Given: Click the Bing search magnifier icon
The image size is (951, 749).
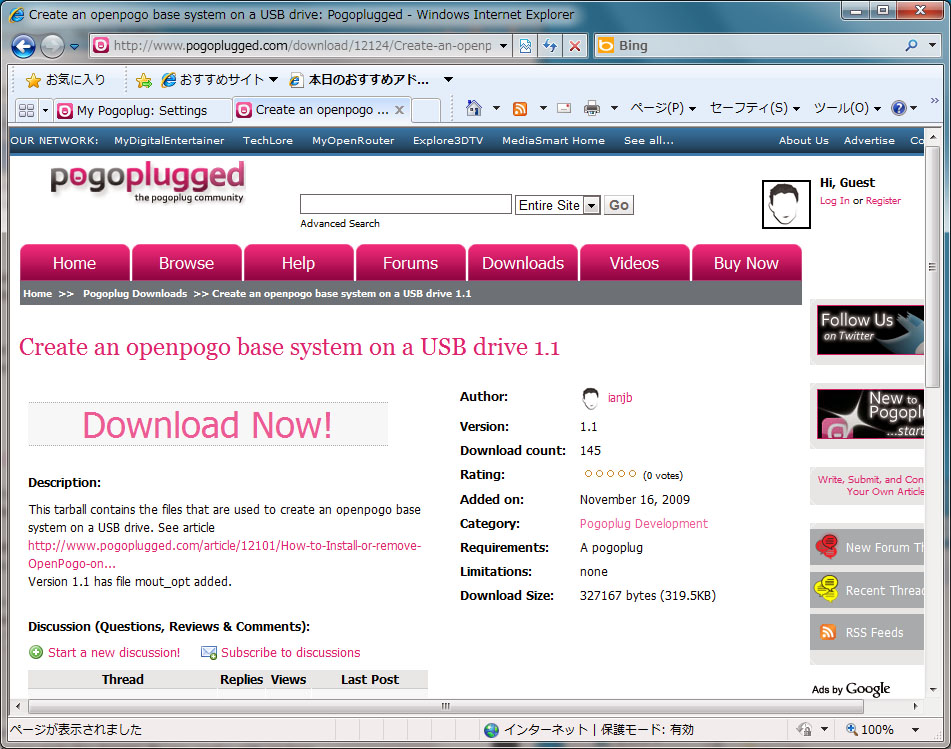Looking at the screenshot, I should [x=911, y=45].
